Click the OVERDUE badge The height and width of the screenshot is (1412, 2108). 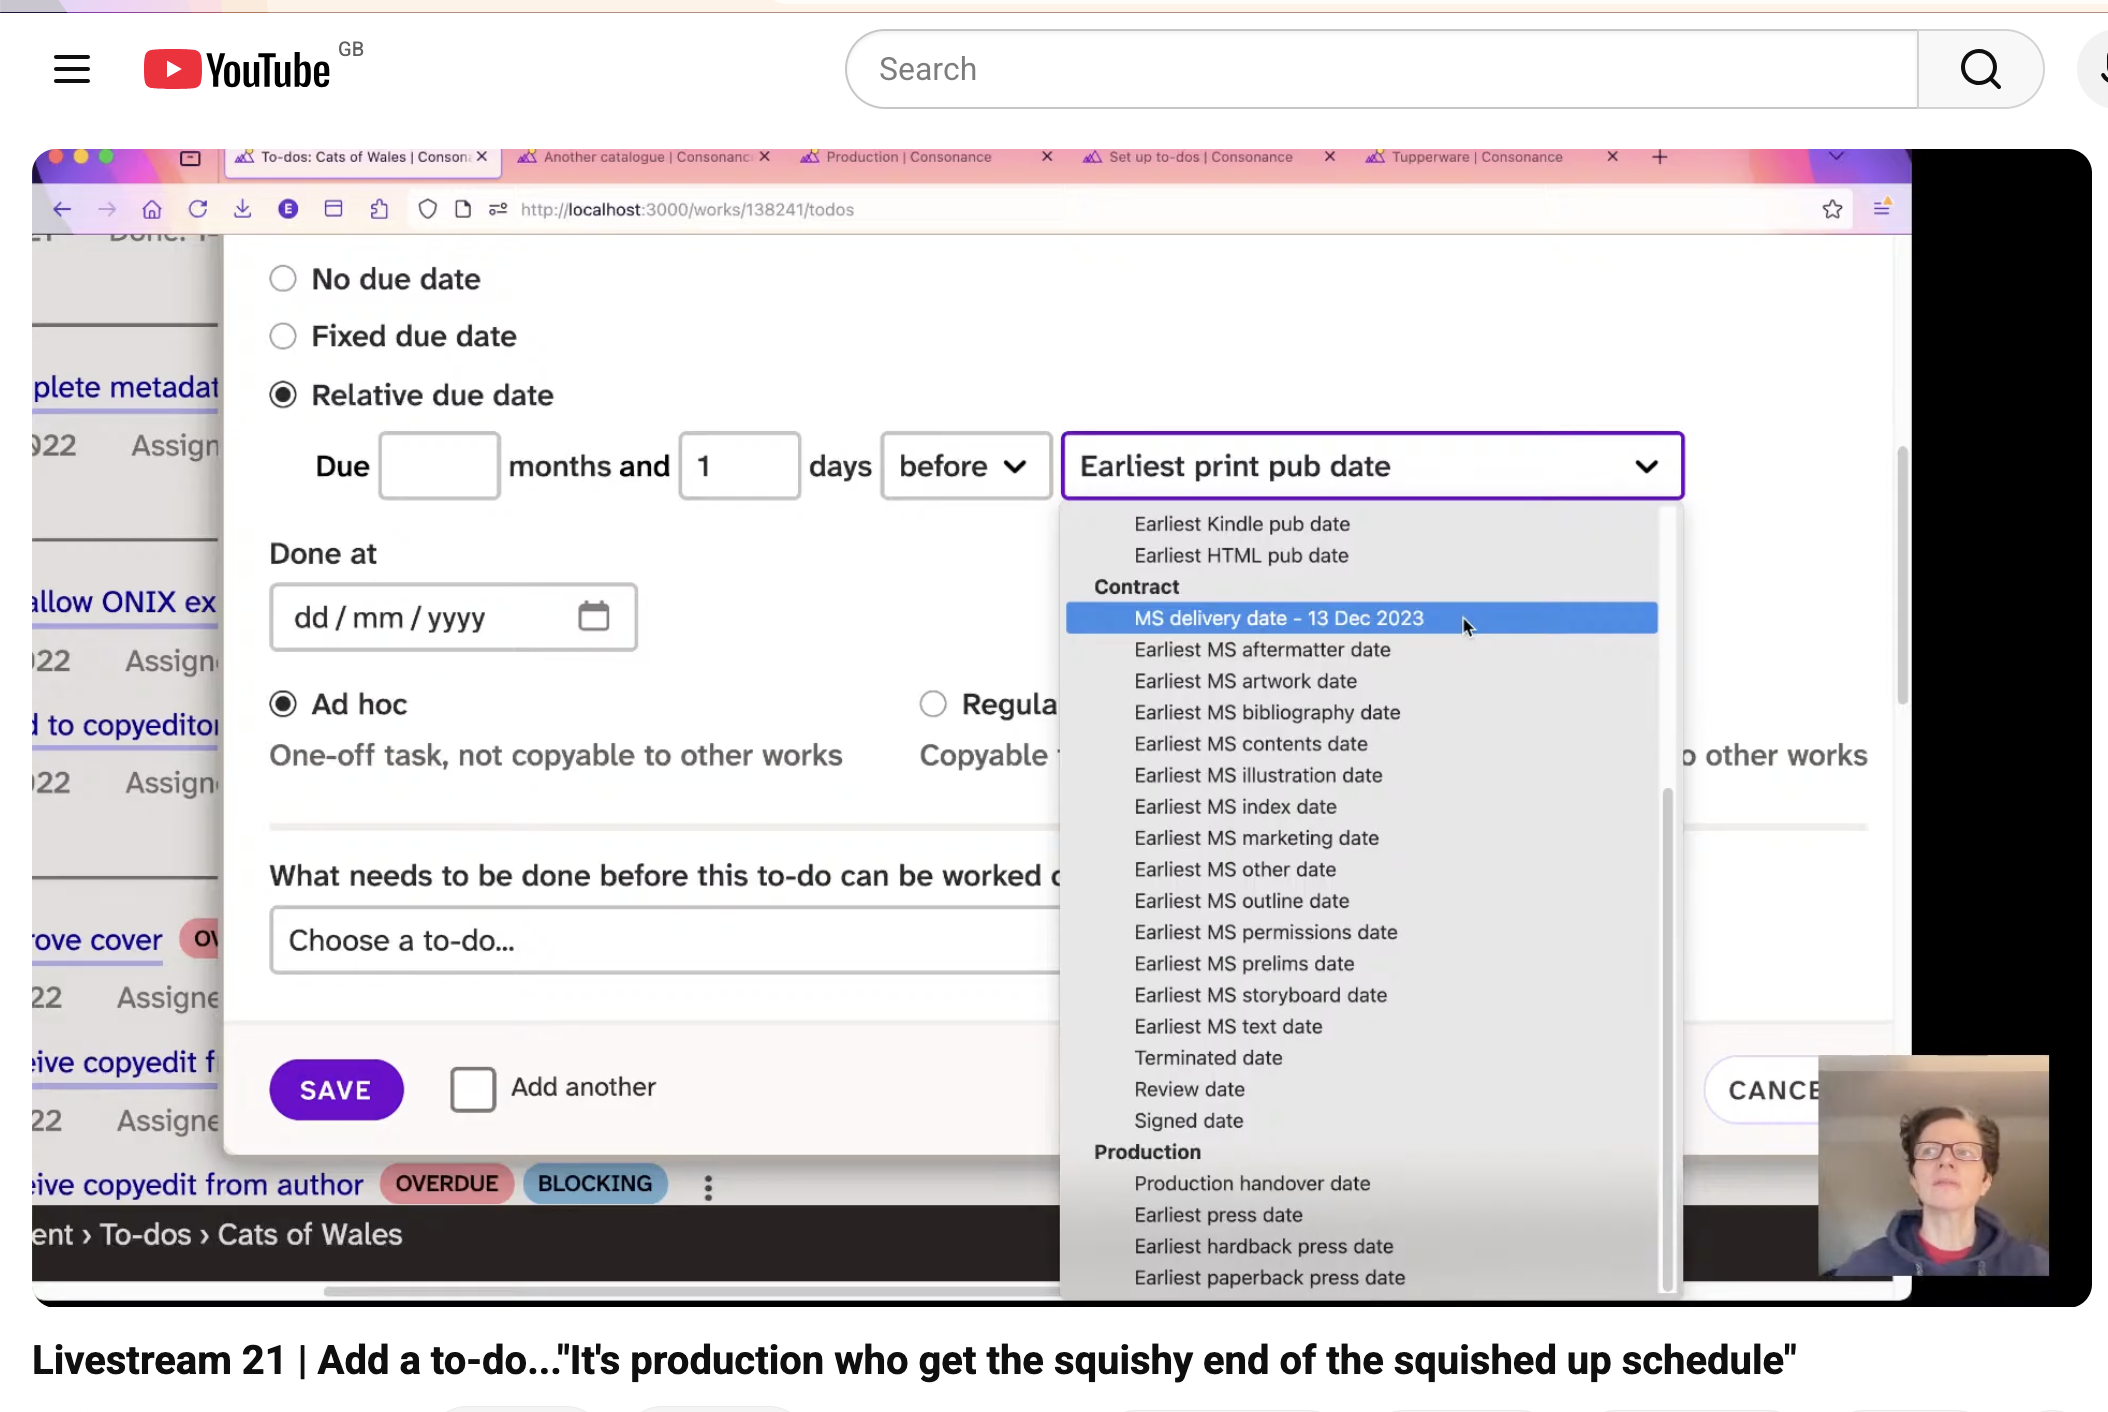click(446, 1184)
